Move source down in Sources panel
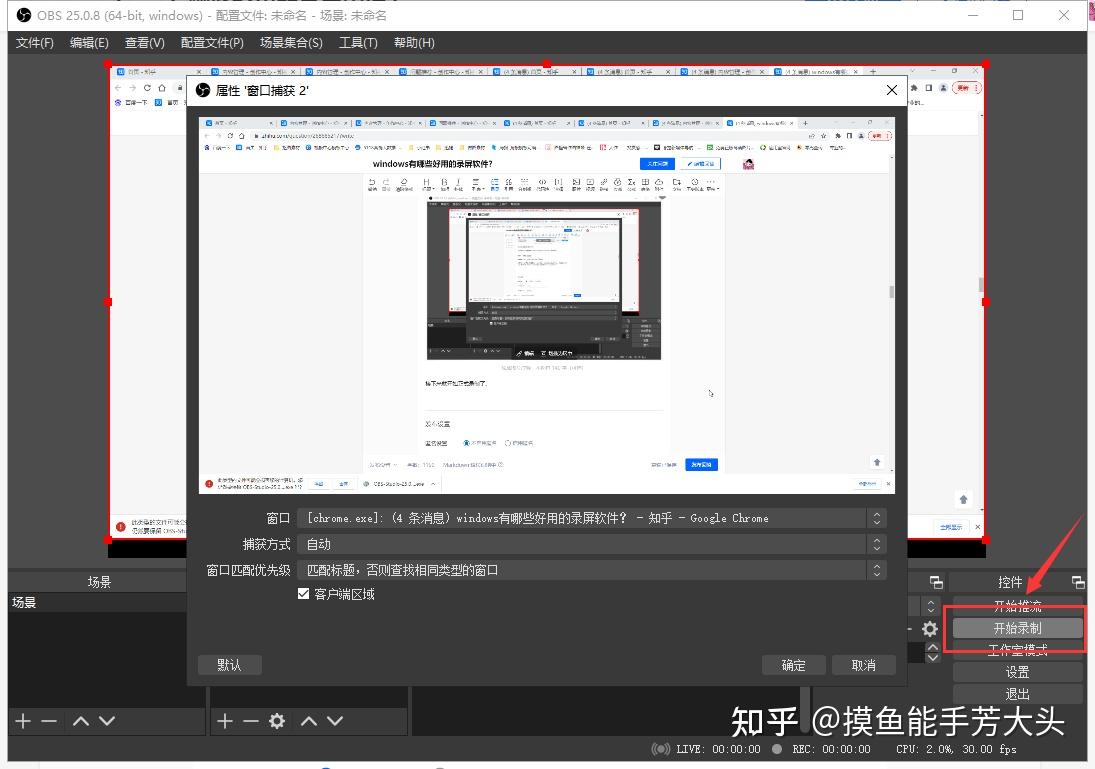1095x769 pixels. click(x=335, y=721)
